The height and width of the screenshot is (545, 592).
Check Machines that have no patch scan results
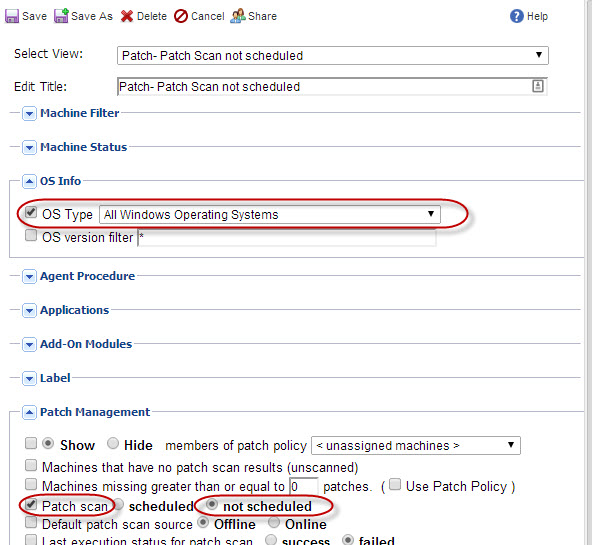click(x=31, y=465)
